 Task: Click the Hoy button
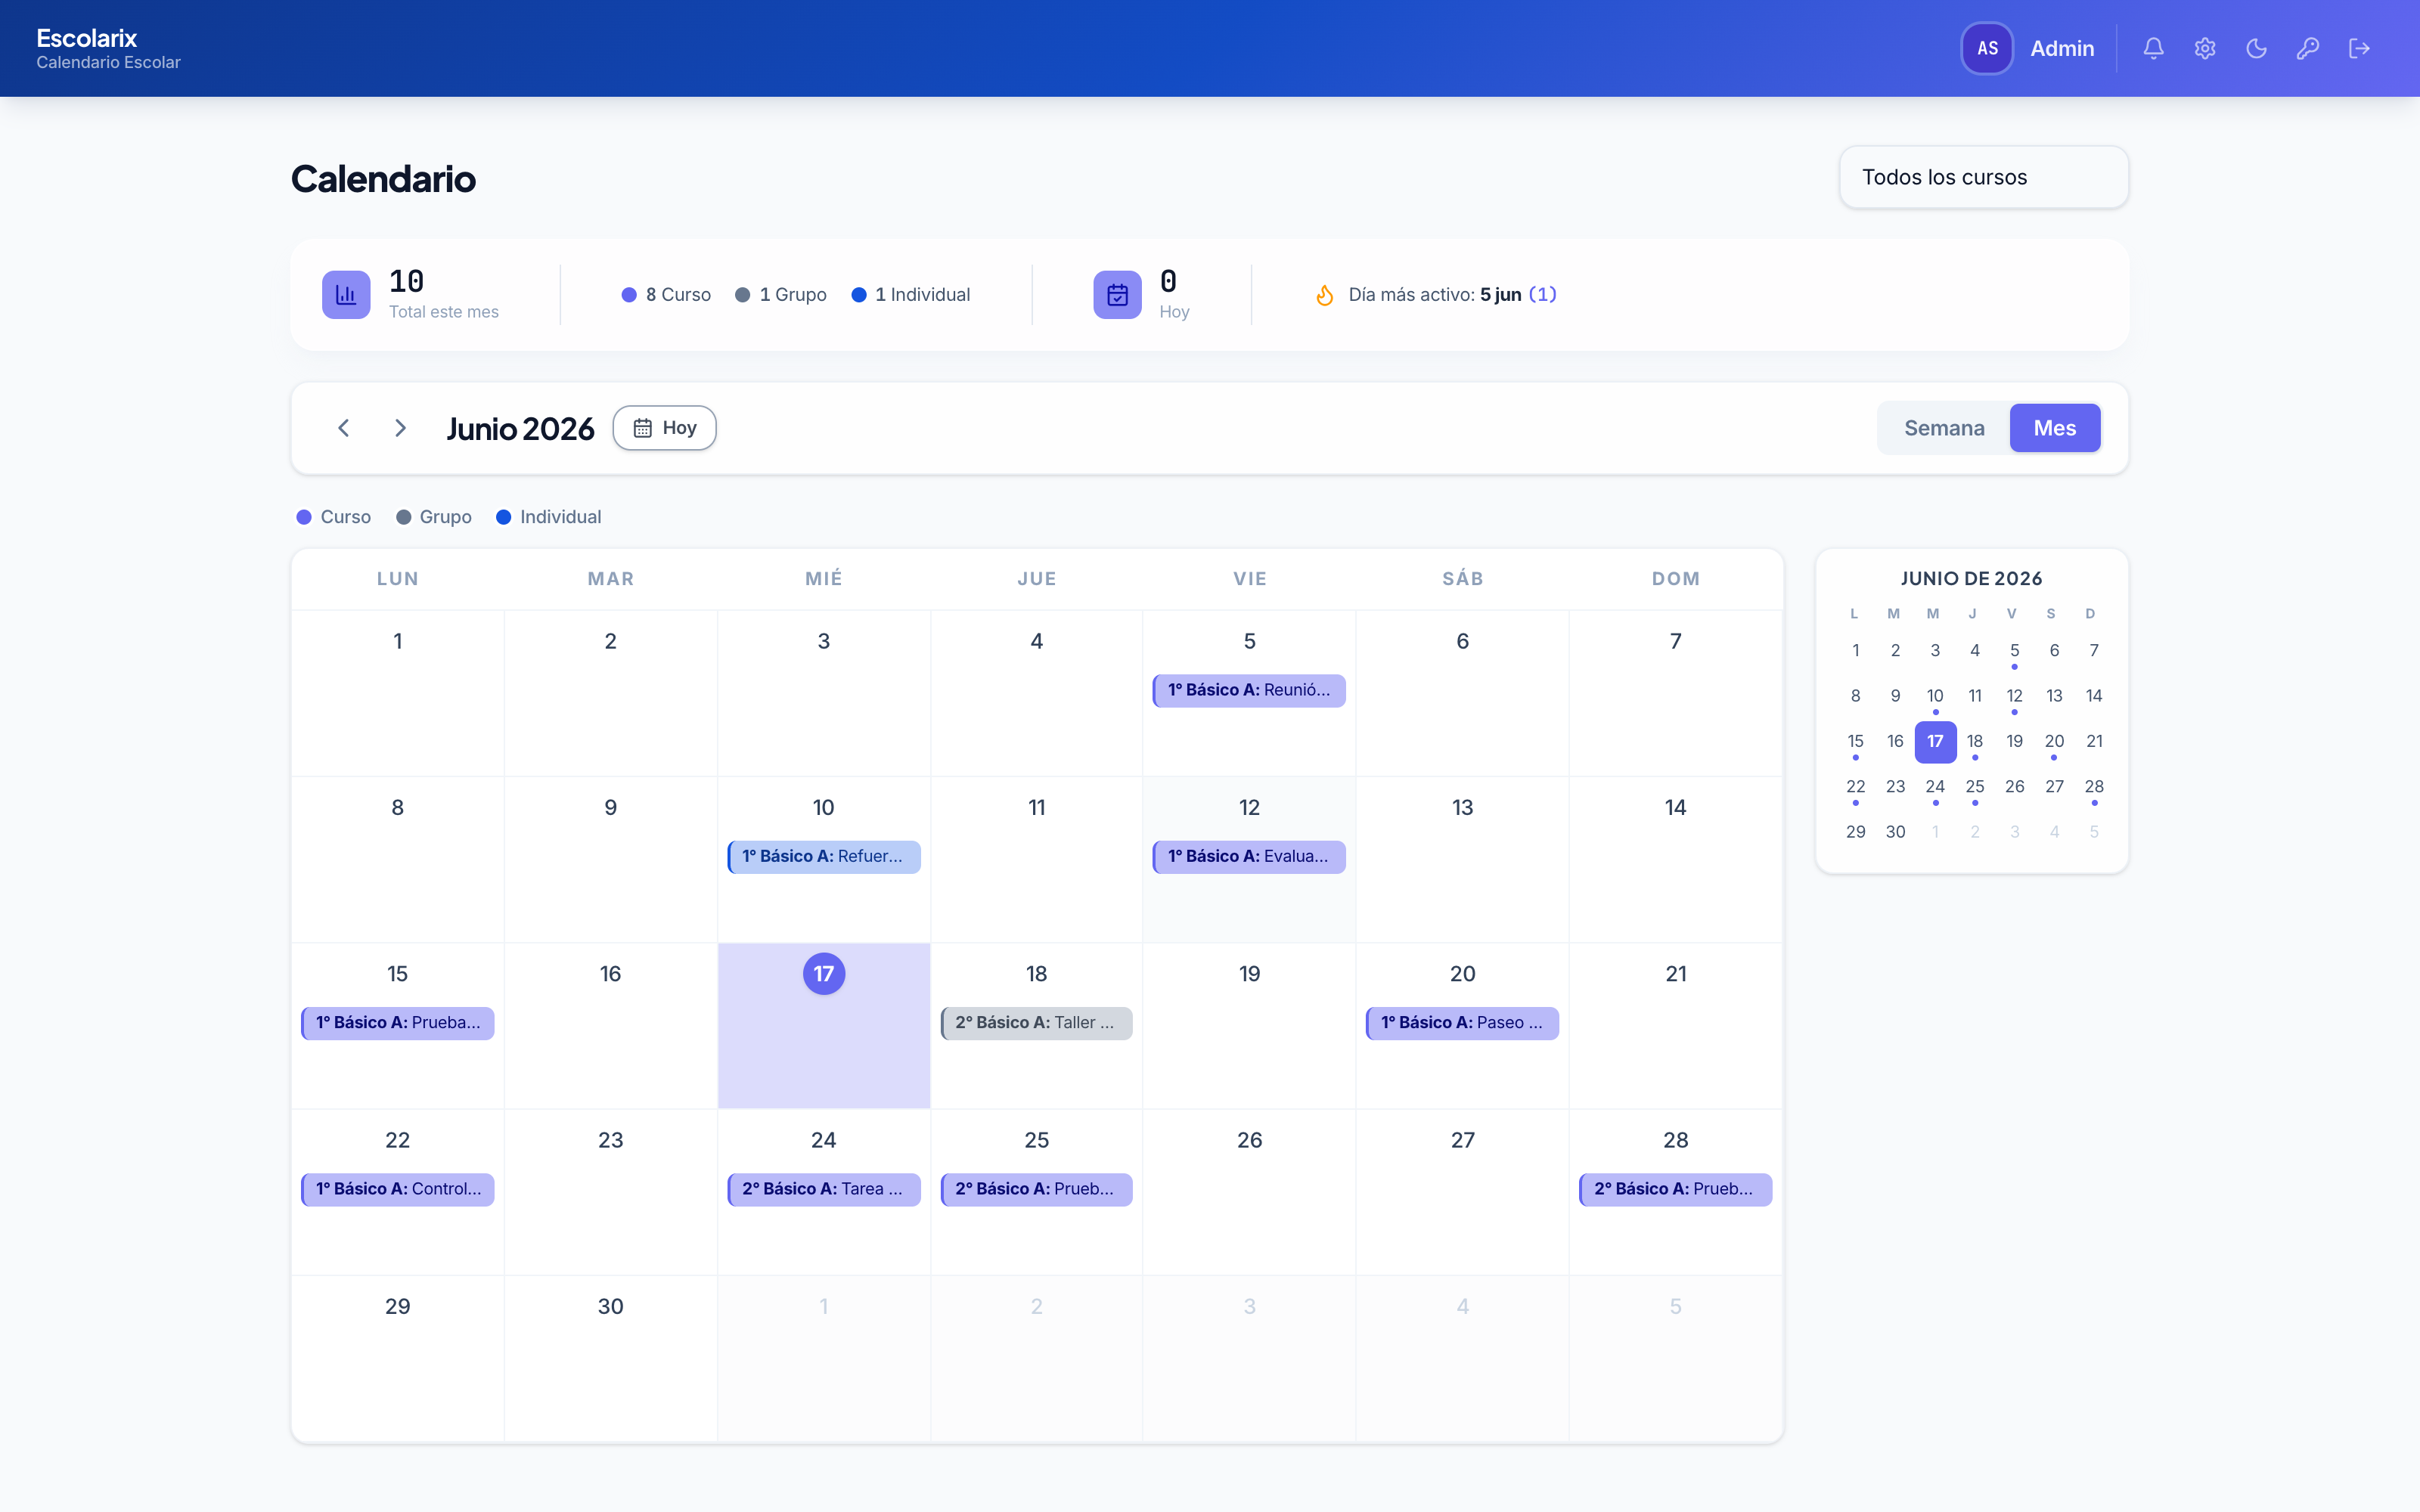coord(665,428)
